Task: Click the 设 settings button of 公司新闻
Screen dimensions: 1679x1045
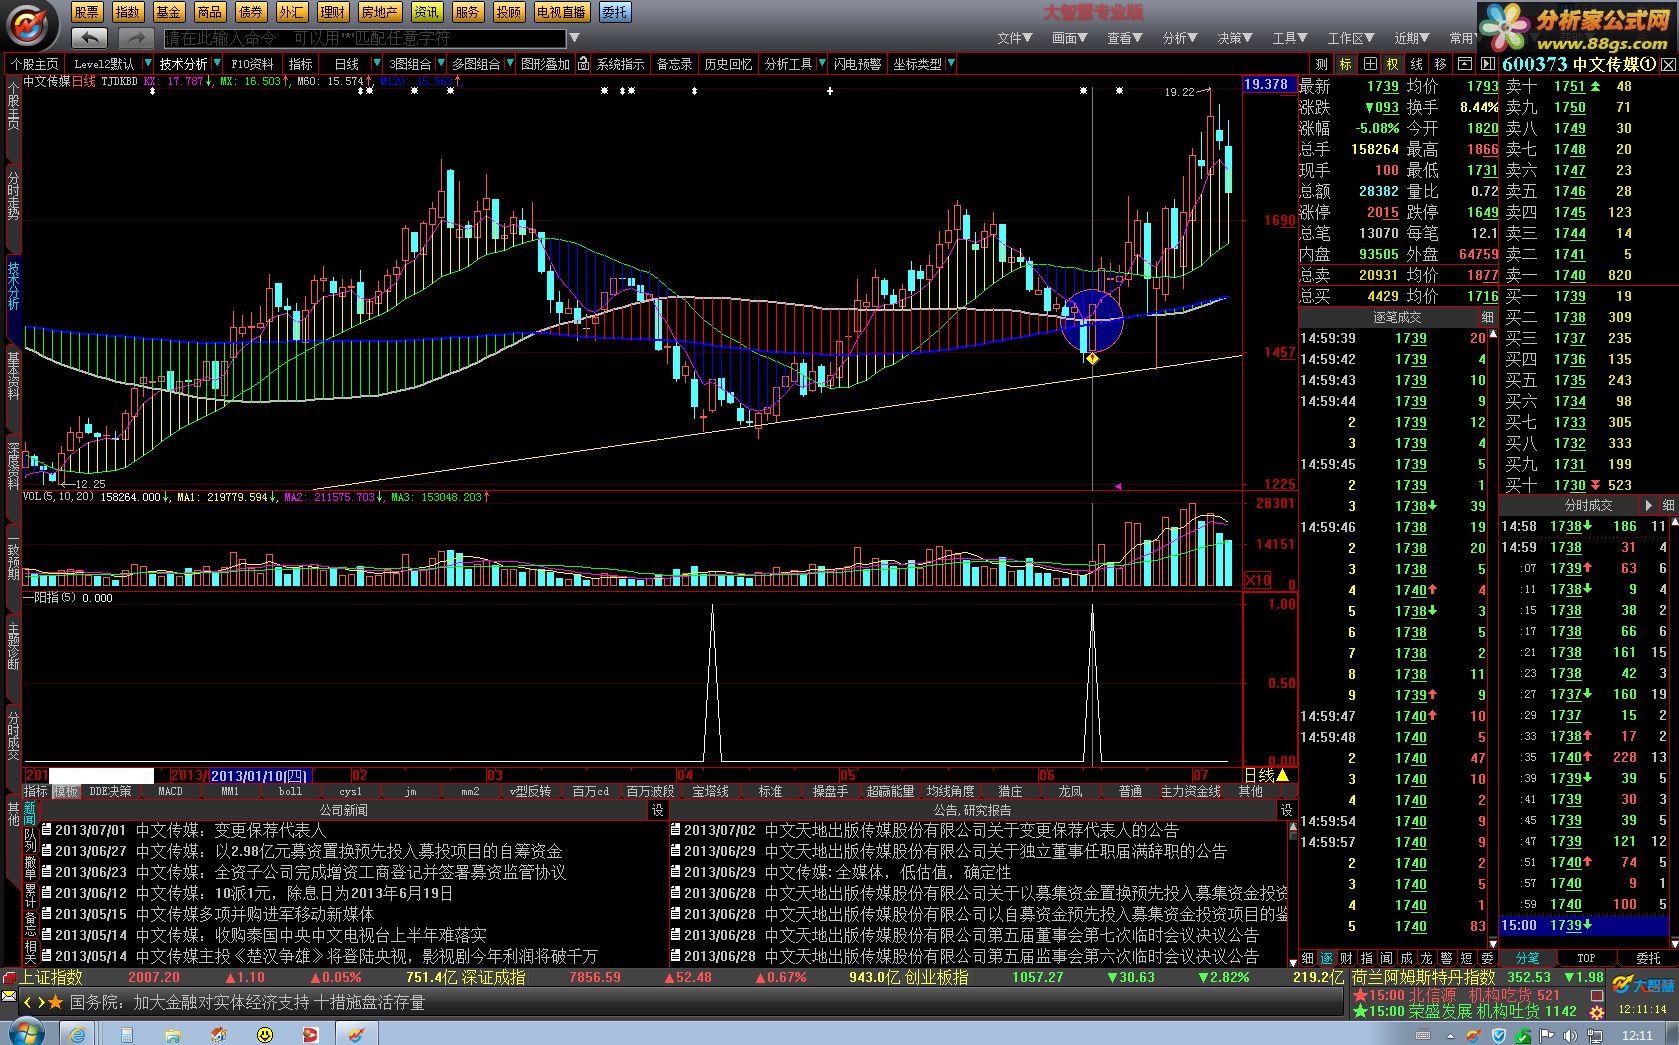Action: tap(657, 810)
